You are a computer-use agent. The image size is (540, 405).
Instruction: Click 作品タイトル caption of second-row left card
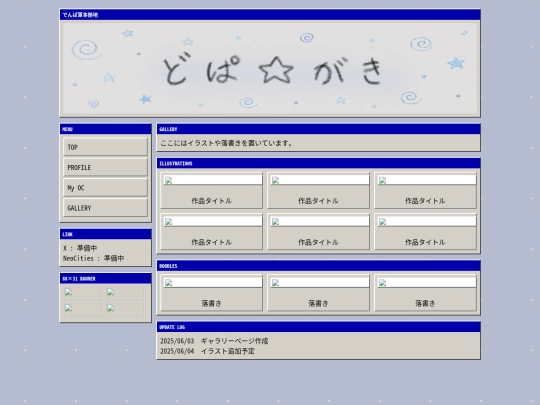tap(211, 242)
